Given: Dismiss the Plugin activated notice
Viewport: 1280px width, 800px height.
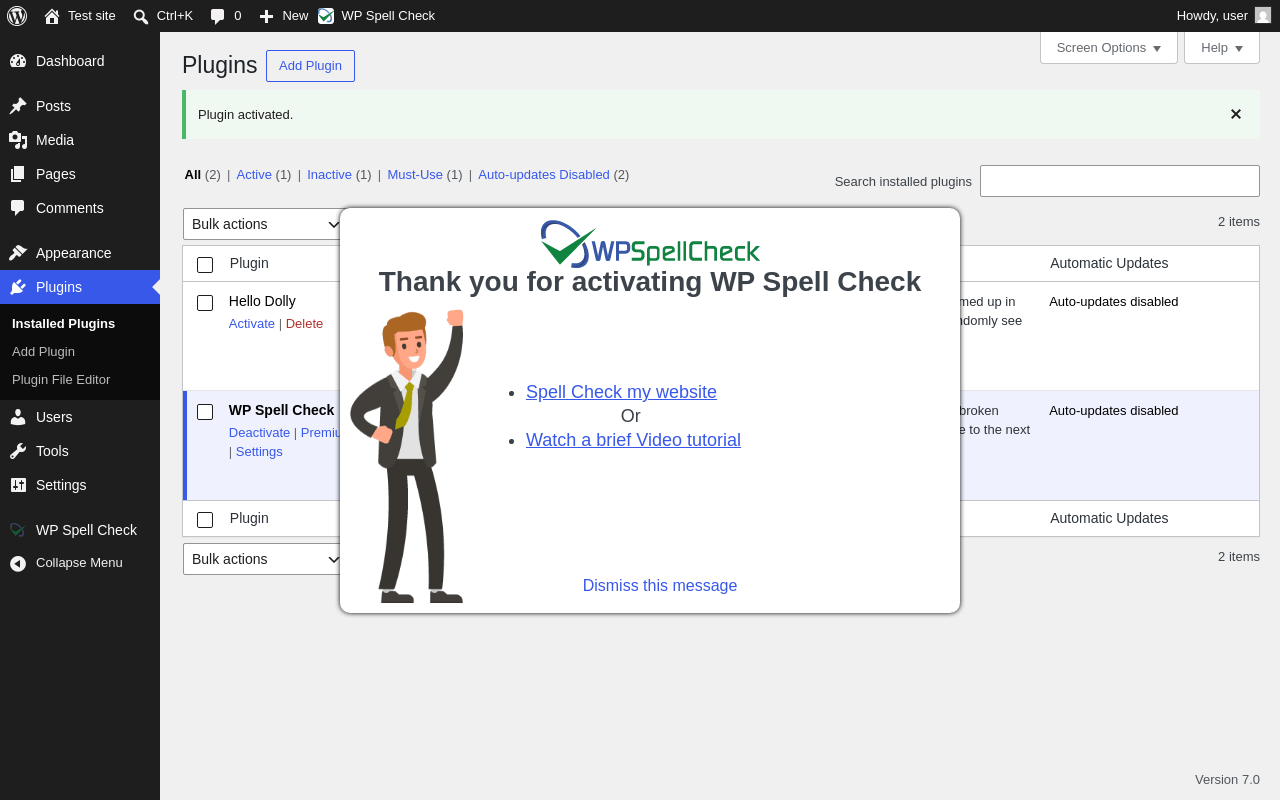Looking at the screenshot, I should tap(1236, 114).
